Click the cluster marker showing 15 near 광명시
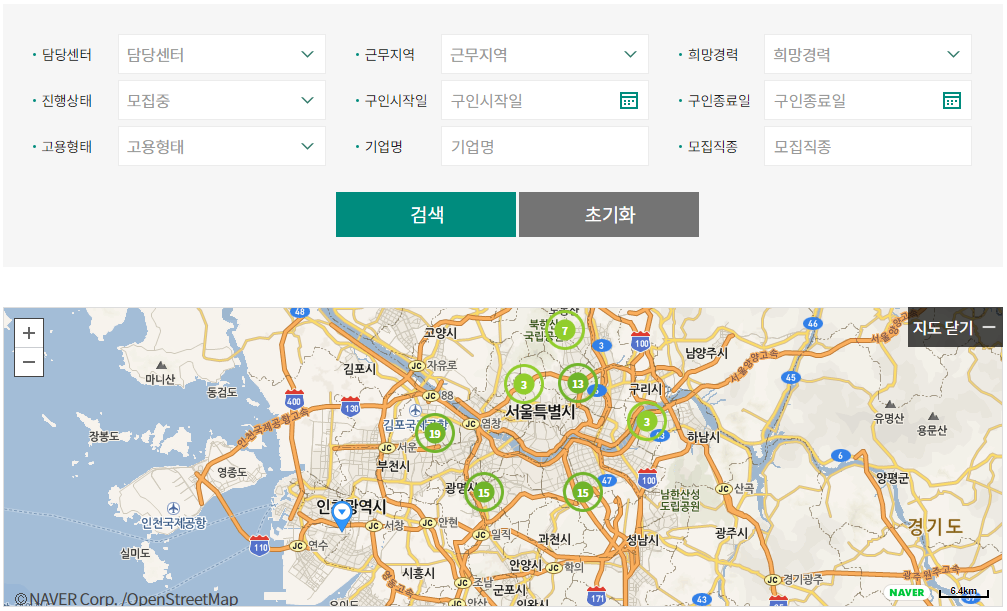Image resolution: width=1007 pixels, height=611 pixels. tap(486, 492)
